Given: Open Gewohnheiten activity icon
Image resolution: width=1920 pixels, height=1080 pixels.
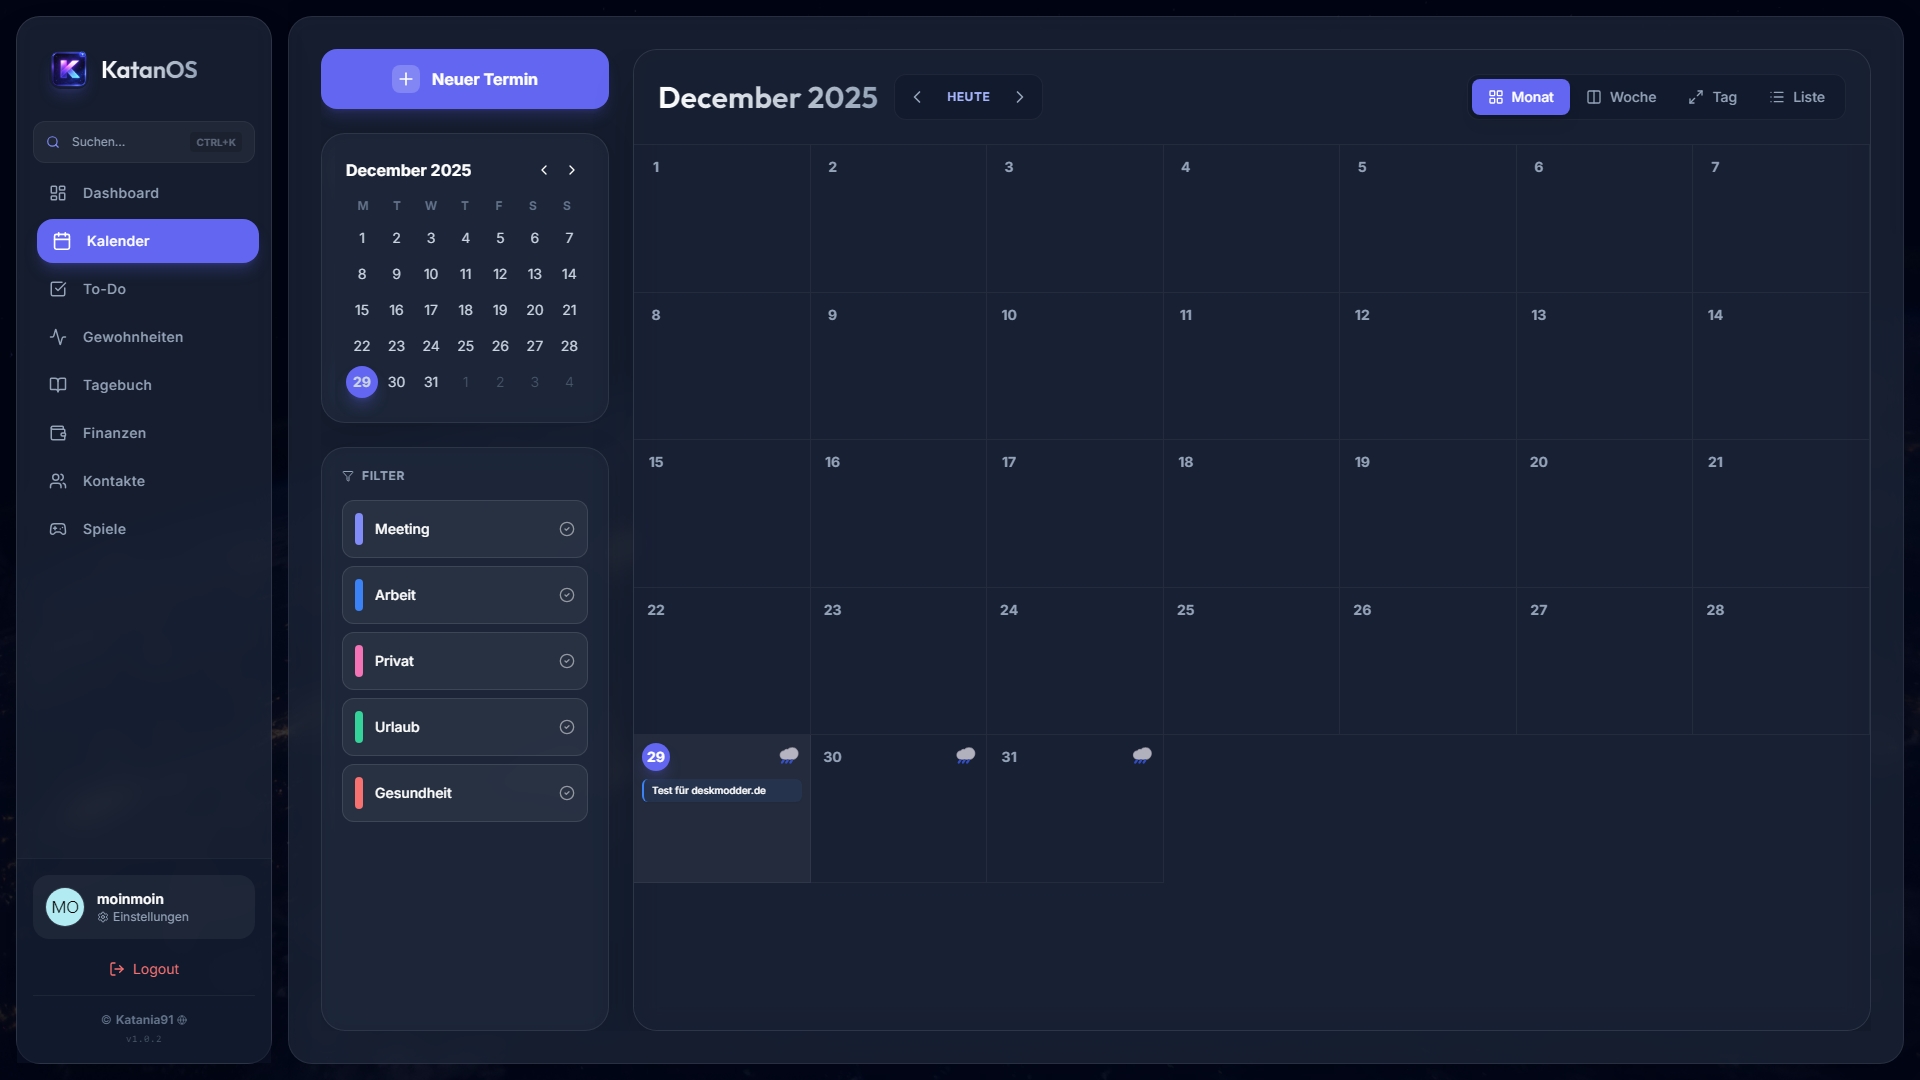Looking at the screenshot, I should [x=58, y=337].
